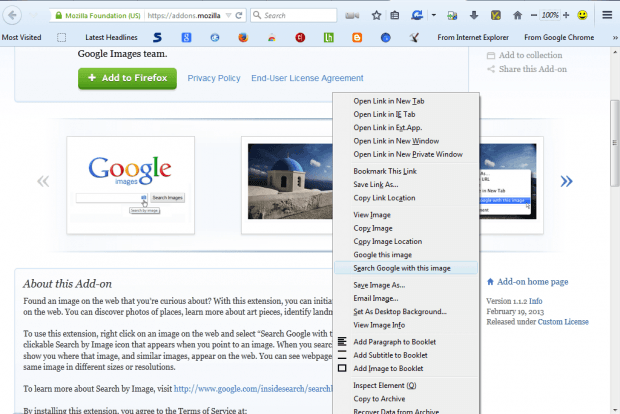Viewport: 620px width, 414px height.
Task: Click the video camera toolbar icon
Action: coord(352,15)
